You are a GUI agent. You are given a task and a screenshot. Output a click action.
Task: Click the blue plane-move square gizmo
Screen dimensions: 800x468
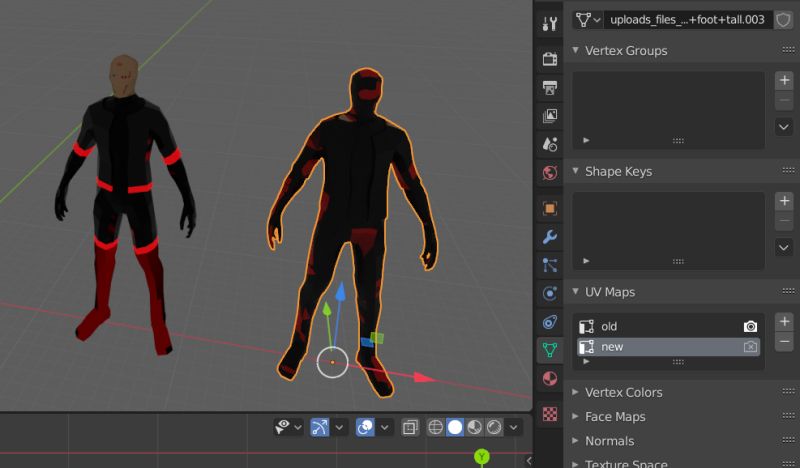367,342
